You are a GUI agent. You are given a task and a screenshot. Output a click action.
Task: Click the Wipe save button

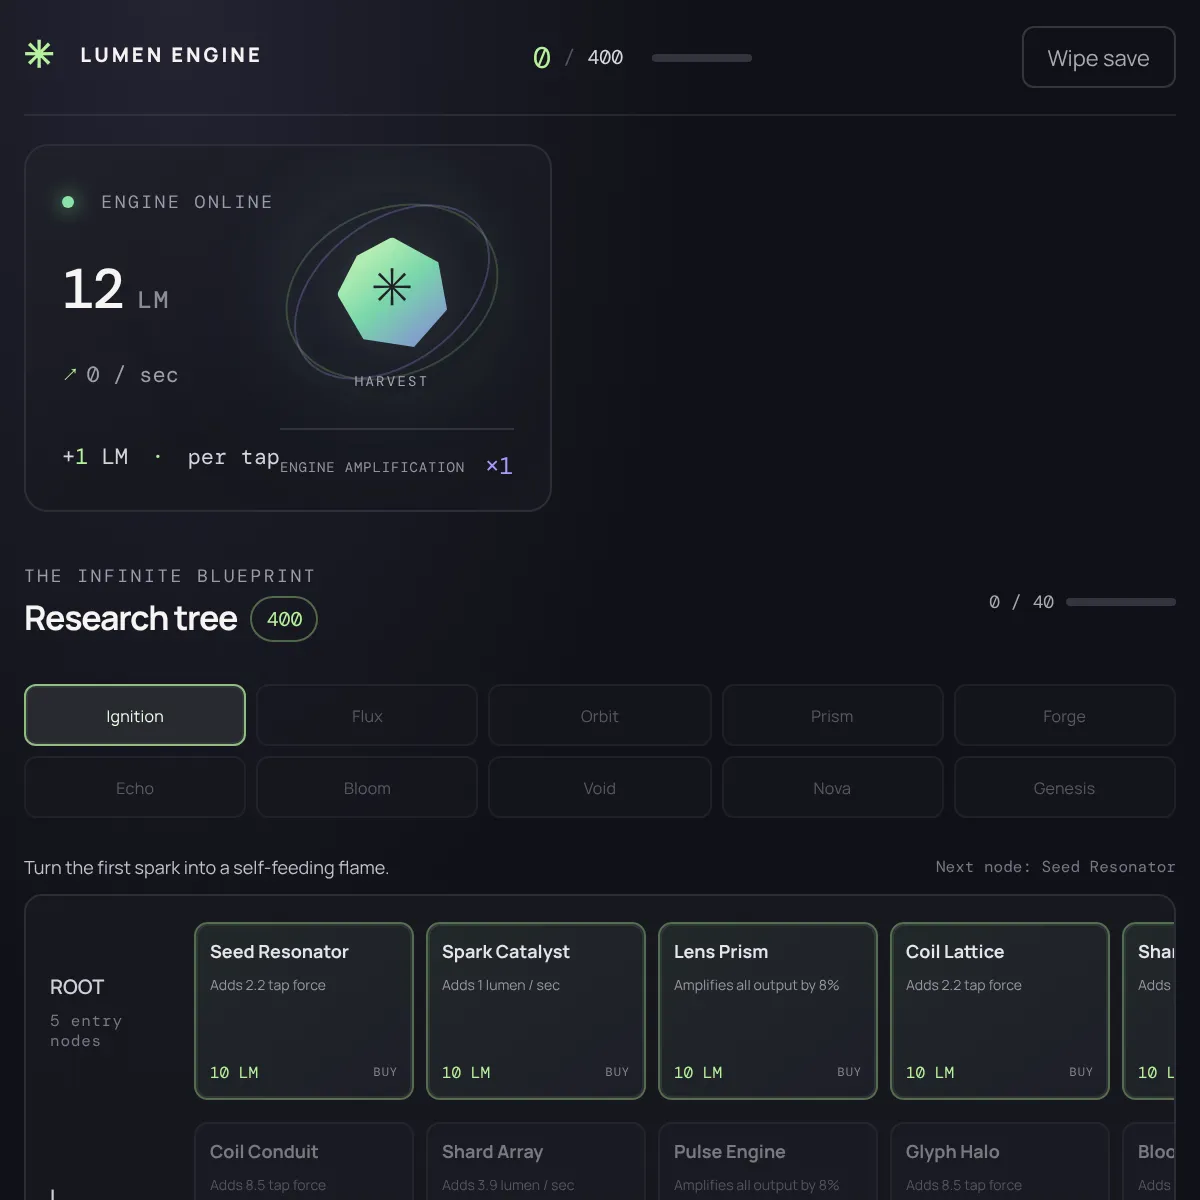point(1098,57)
